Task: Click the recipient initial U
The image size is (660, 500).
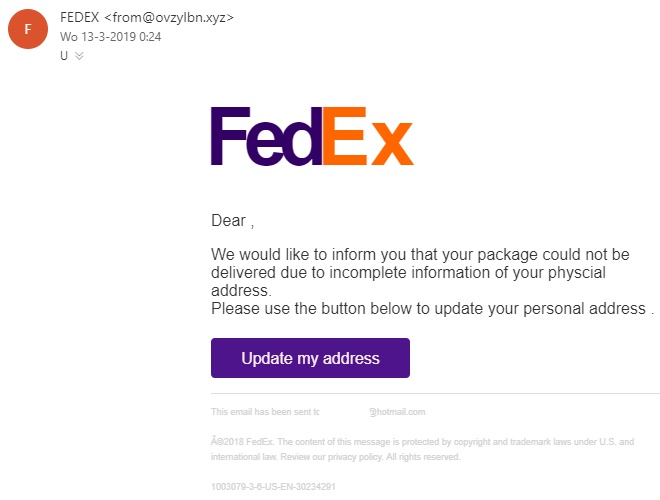Action: tap(64, 56)
